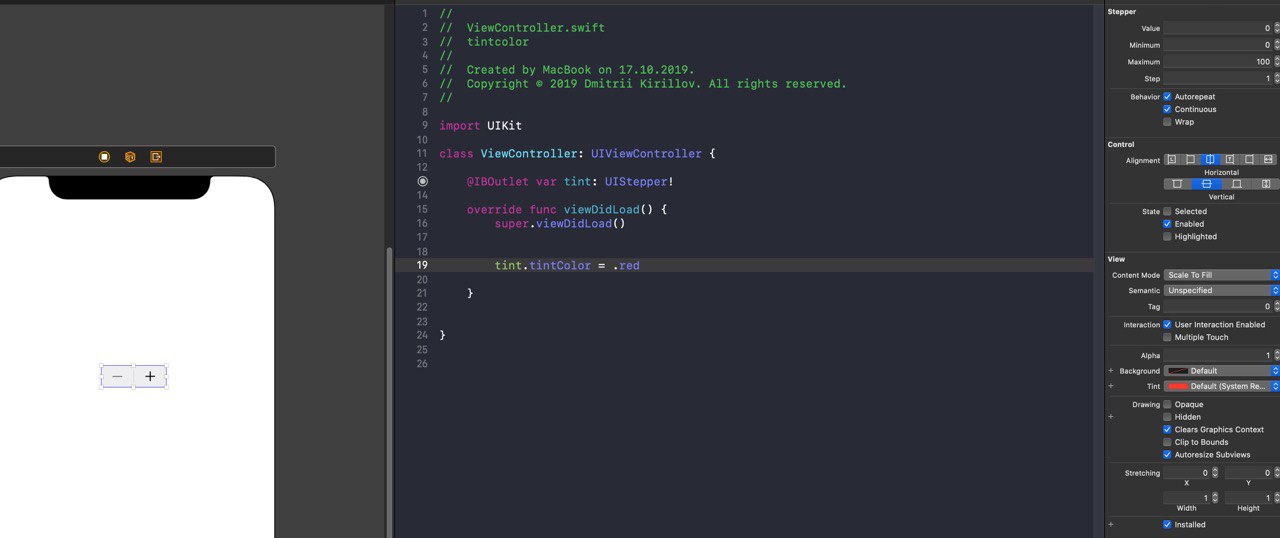Toggle User Interaction Enabled

click(x=1167, y=325)
